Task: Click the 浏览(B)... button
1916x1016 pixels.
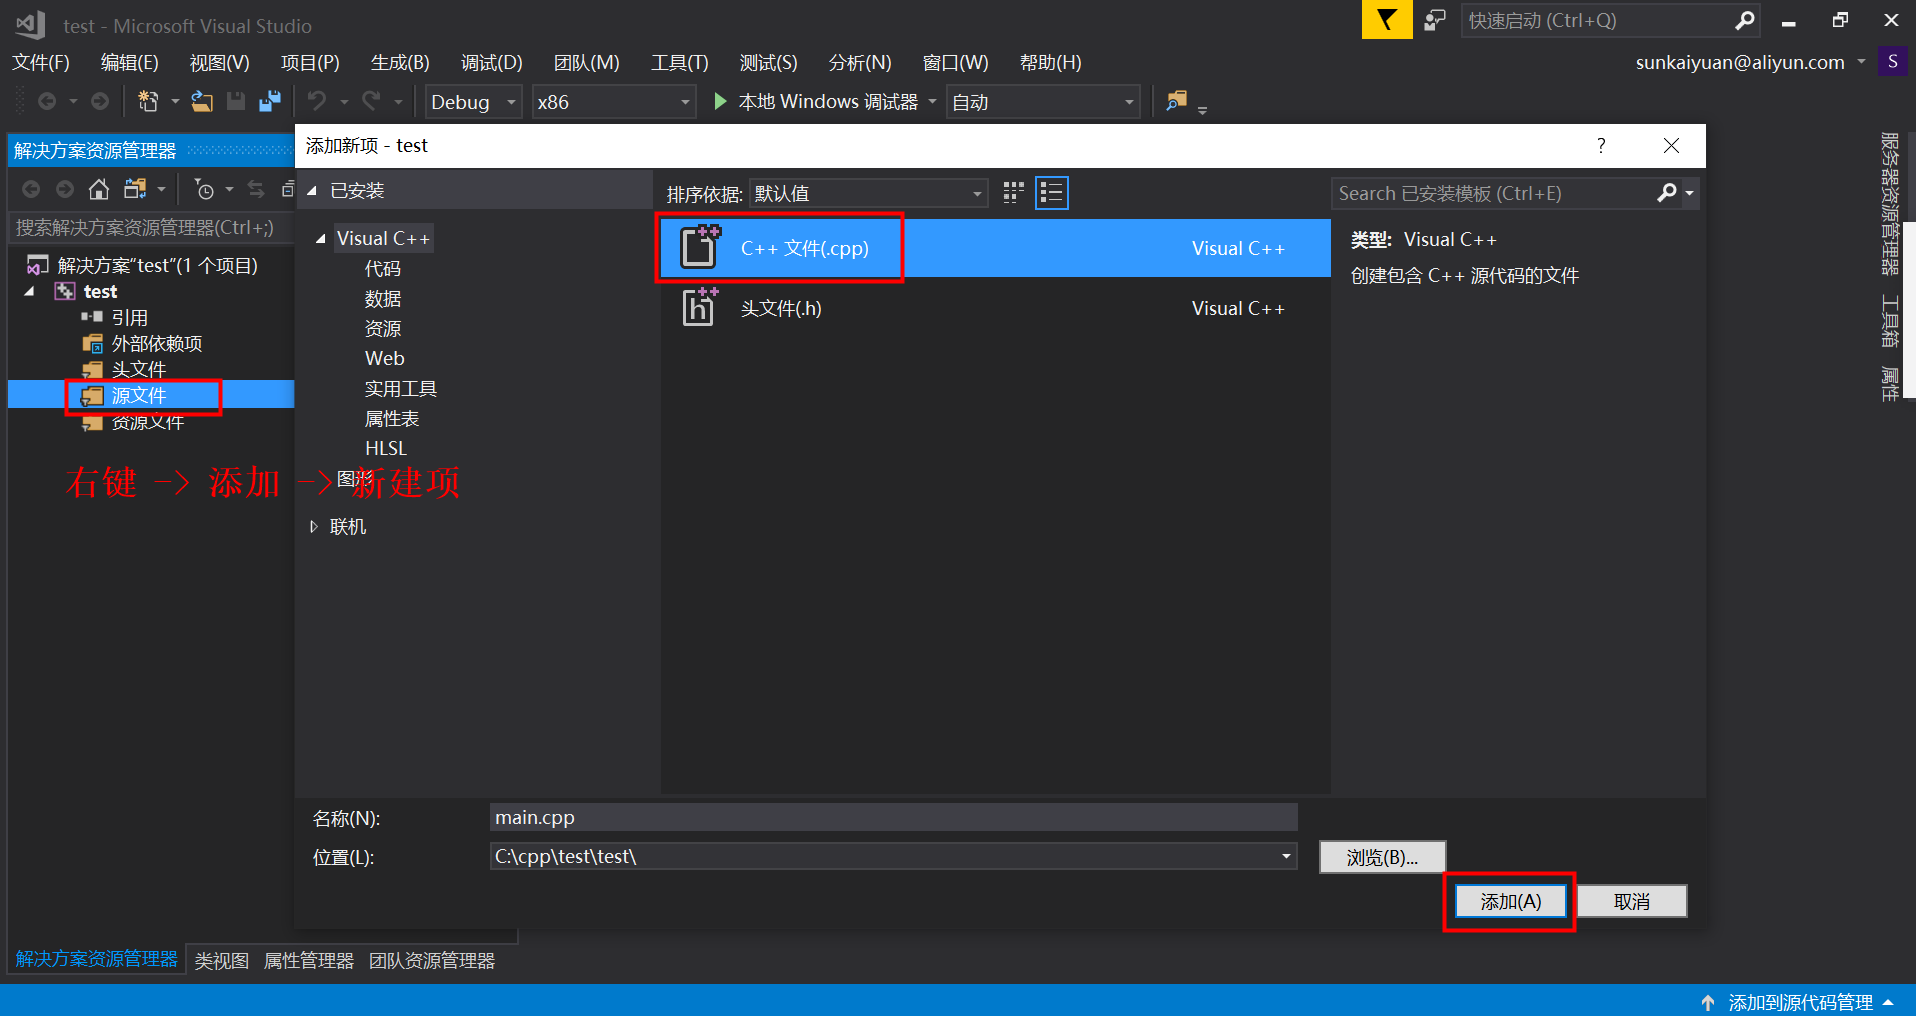Action: (x=1382, y=857)
